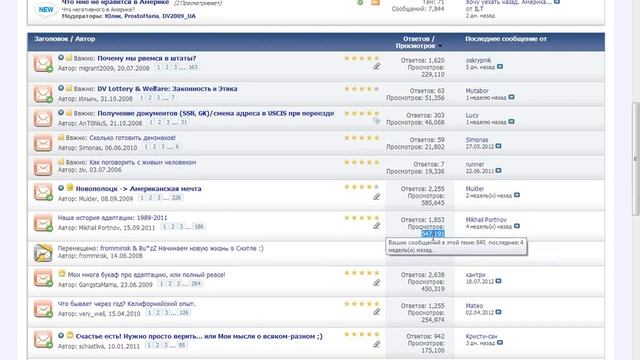The height and width of the screenshot is (360, 640).
Task: Open thread 'Наша история адаптации: 1989-2011'
Action: tap(112, 218)
